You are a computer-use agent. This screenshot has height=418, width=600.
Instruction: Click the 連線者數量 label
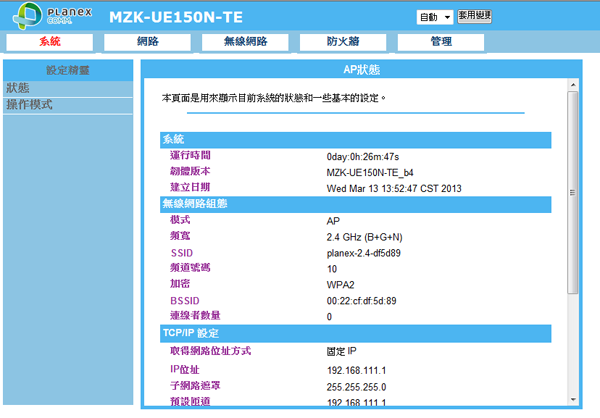click(195, 315)
